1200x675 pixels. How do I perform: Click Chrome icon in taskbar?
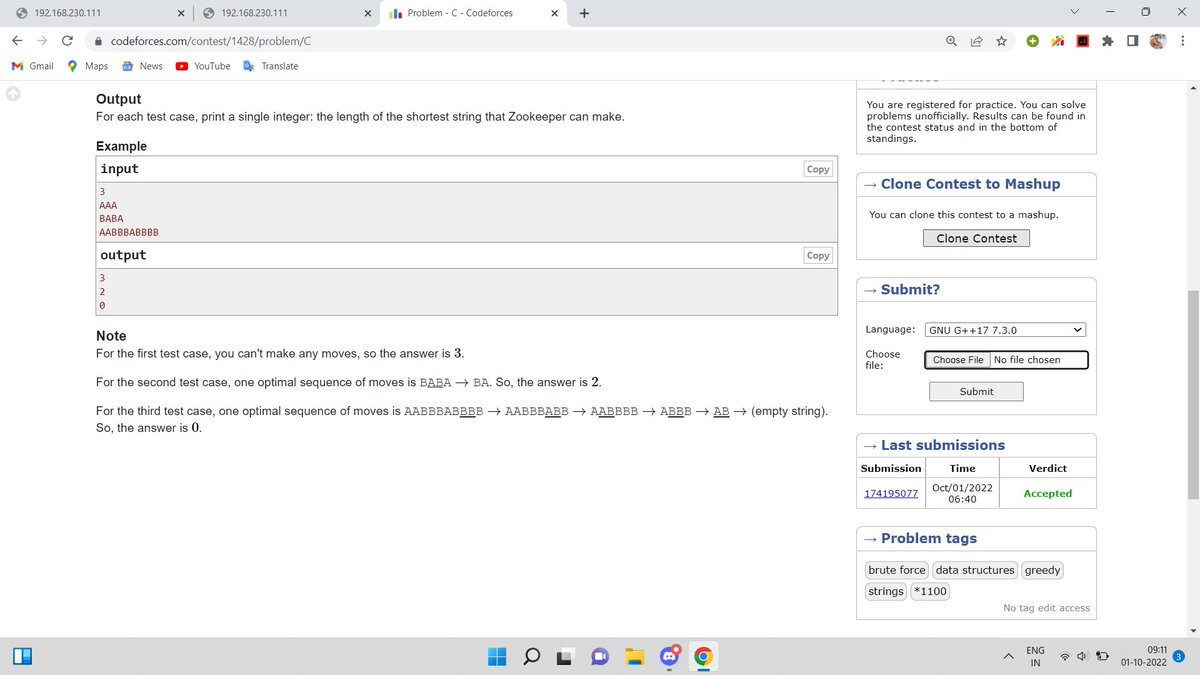click(x=703, y=657)
